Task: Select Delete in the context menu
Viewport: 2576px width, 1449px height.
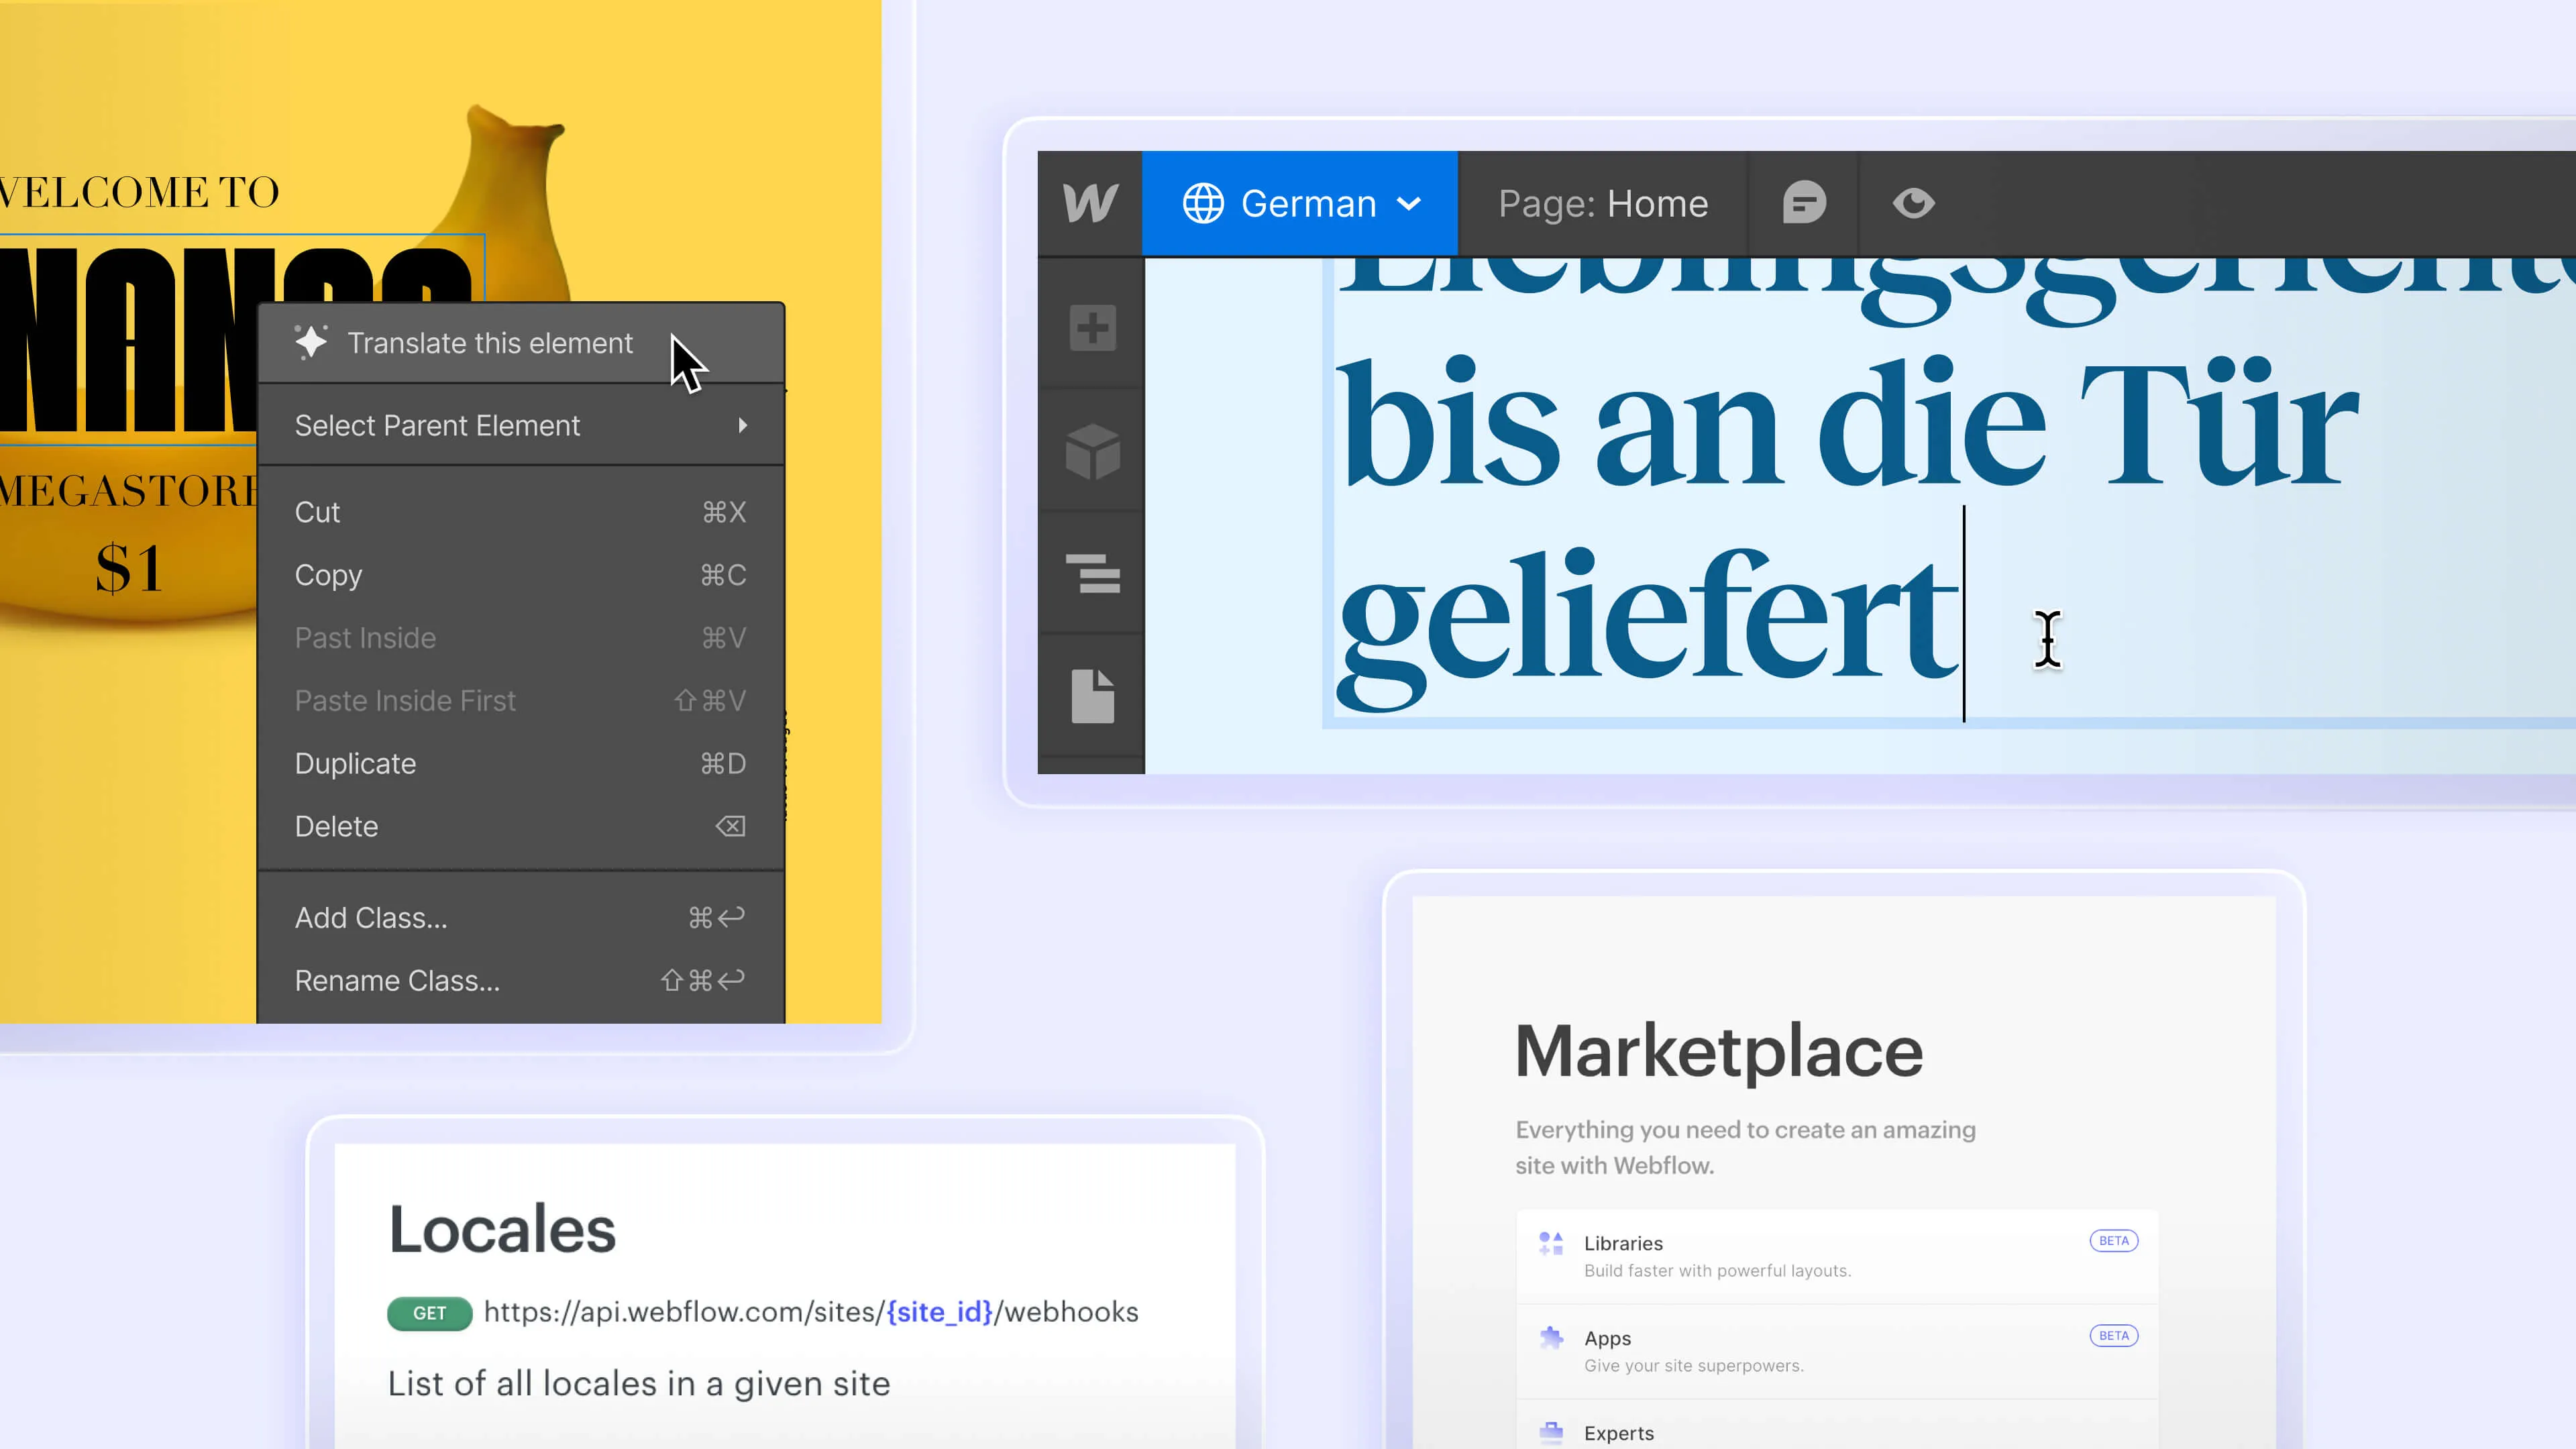Action: pyautogui.click(x=336, y=826)
